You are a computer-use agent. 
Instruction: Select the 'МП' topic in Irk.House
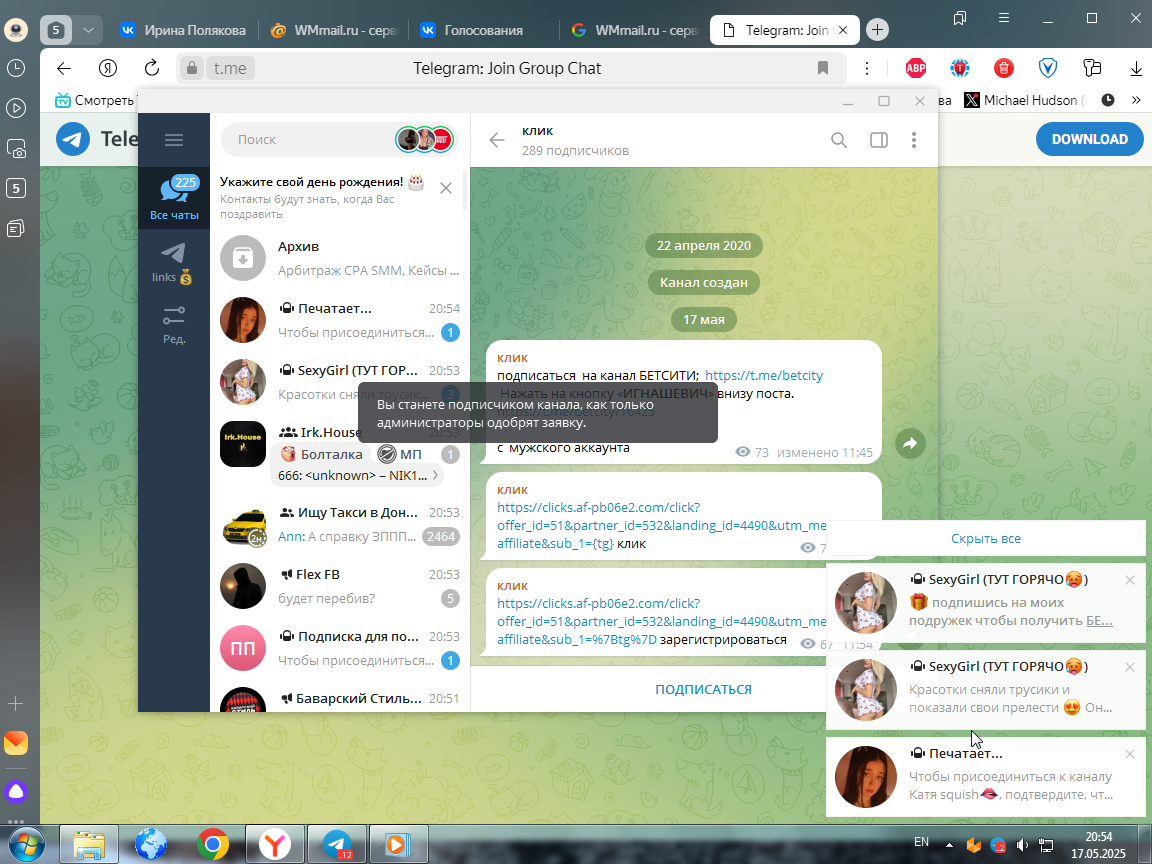(400, 454)
